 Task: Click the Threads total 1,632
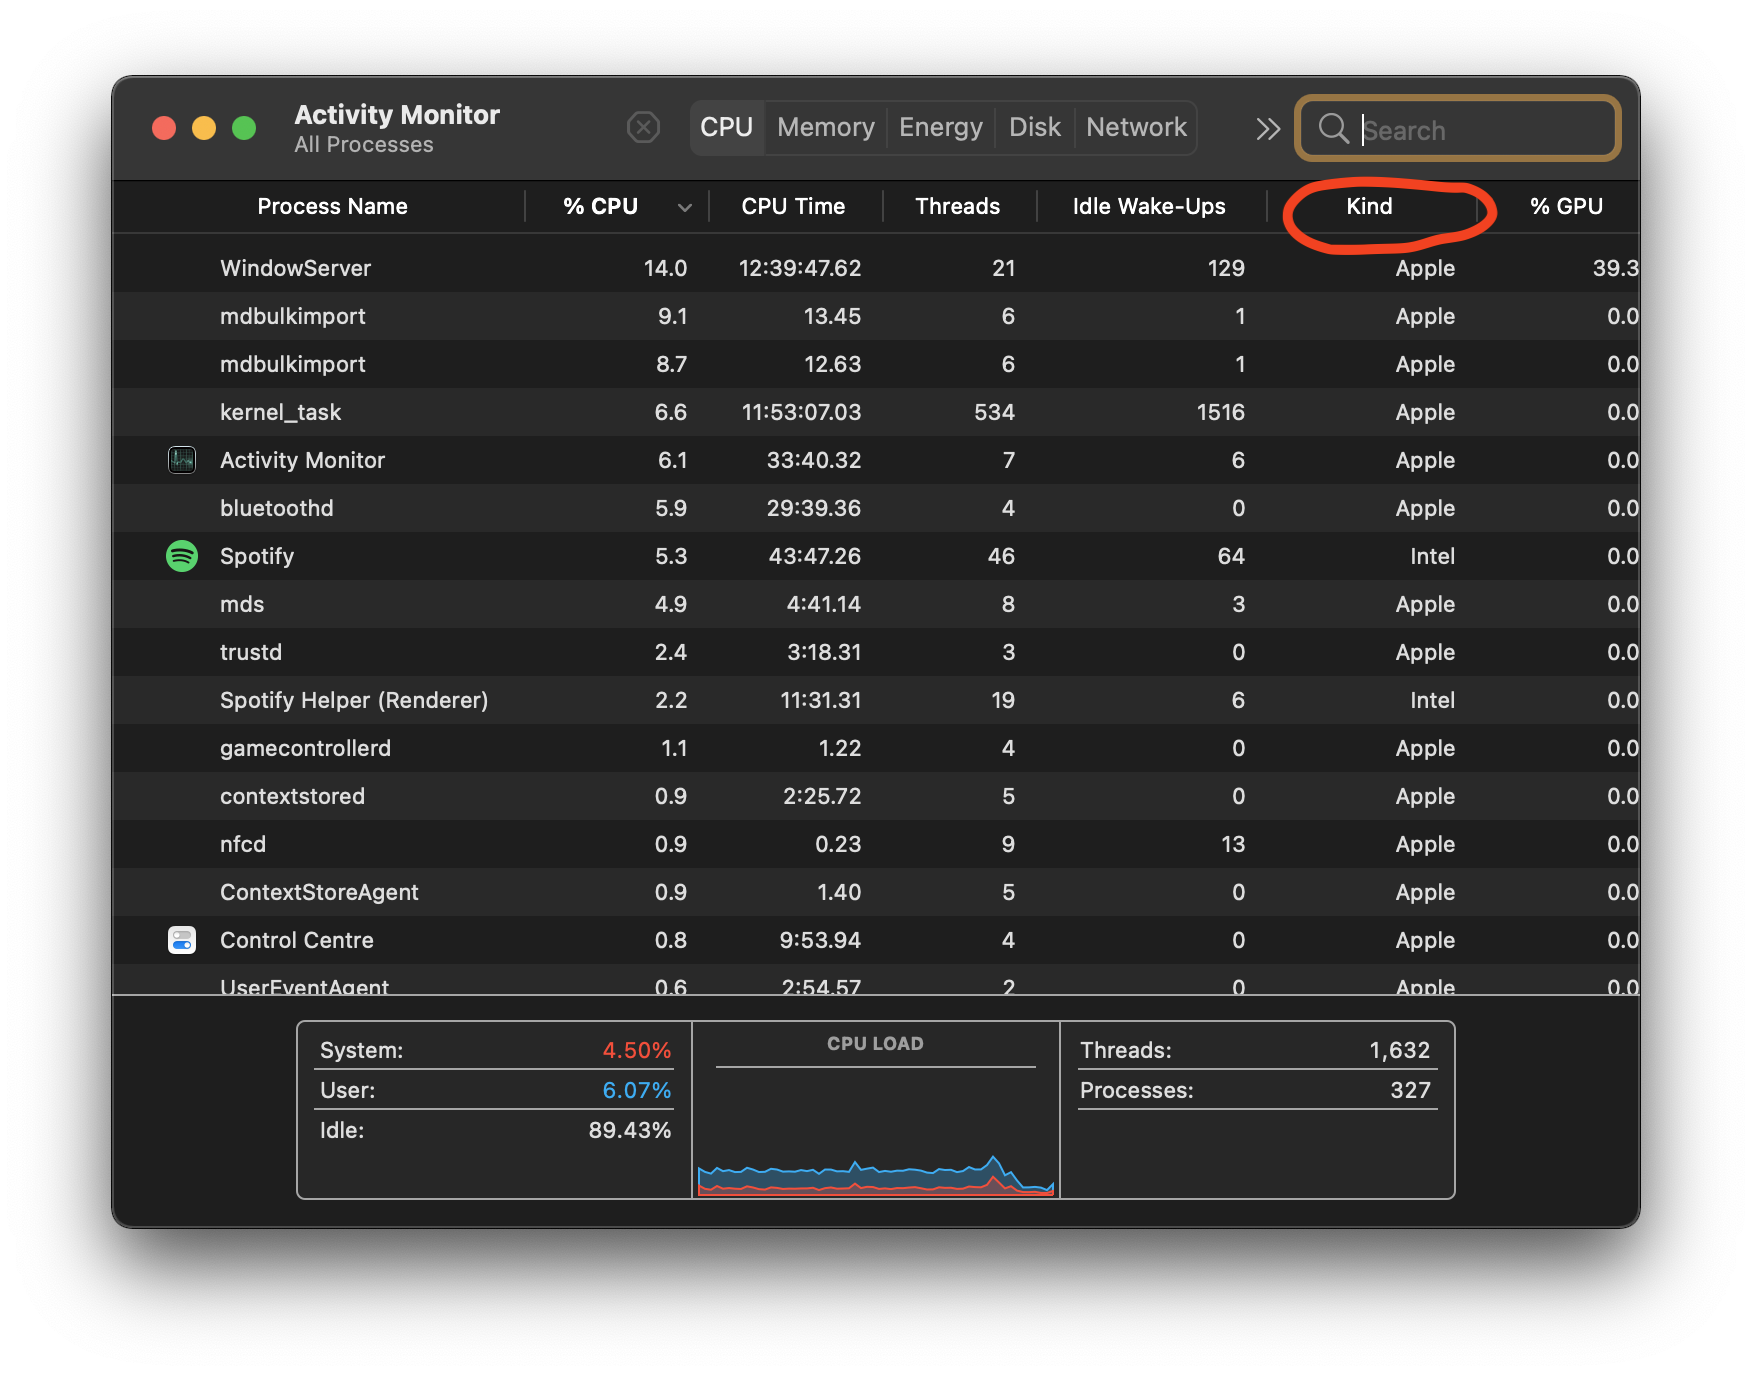click(1399, 1050)
